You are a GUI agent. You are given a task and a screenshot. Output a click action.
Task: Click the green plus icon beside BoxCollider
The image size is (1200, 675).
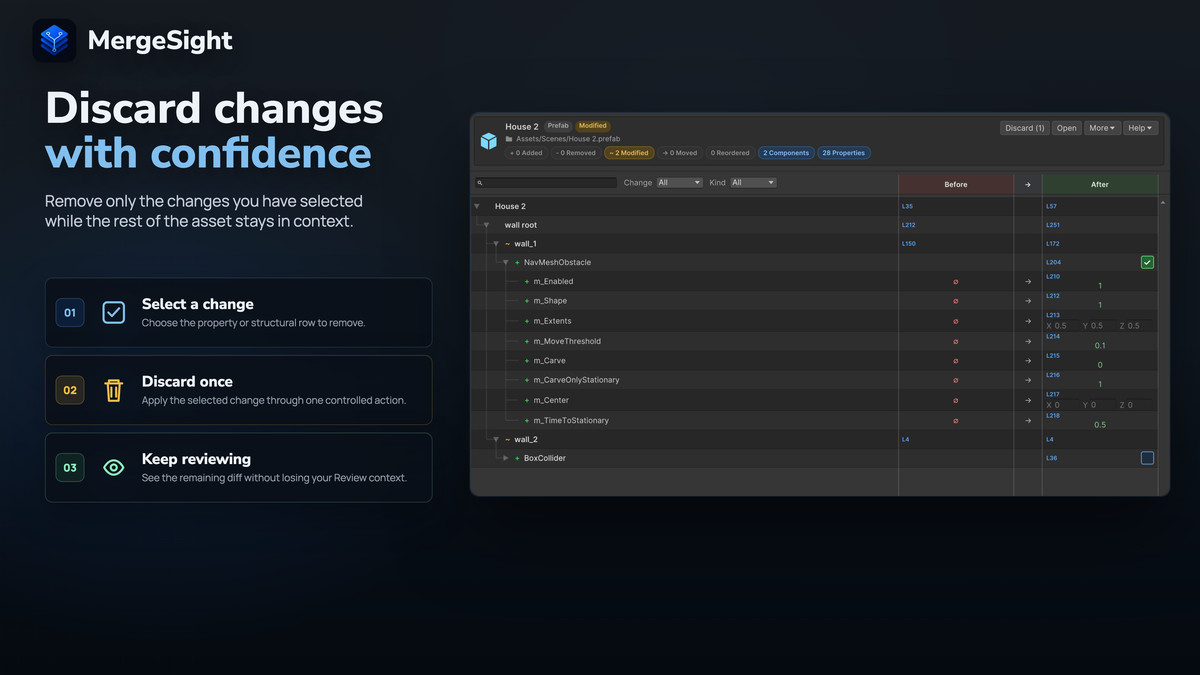click(x=517, y=458)
